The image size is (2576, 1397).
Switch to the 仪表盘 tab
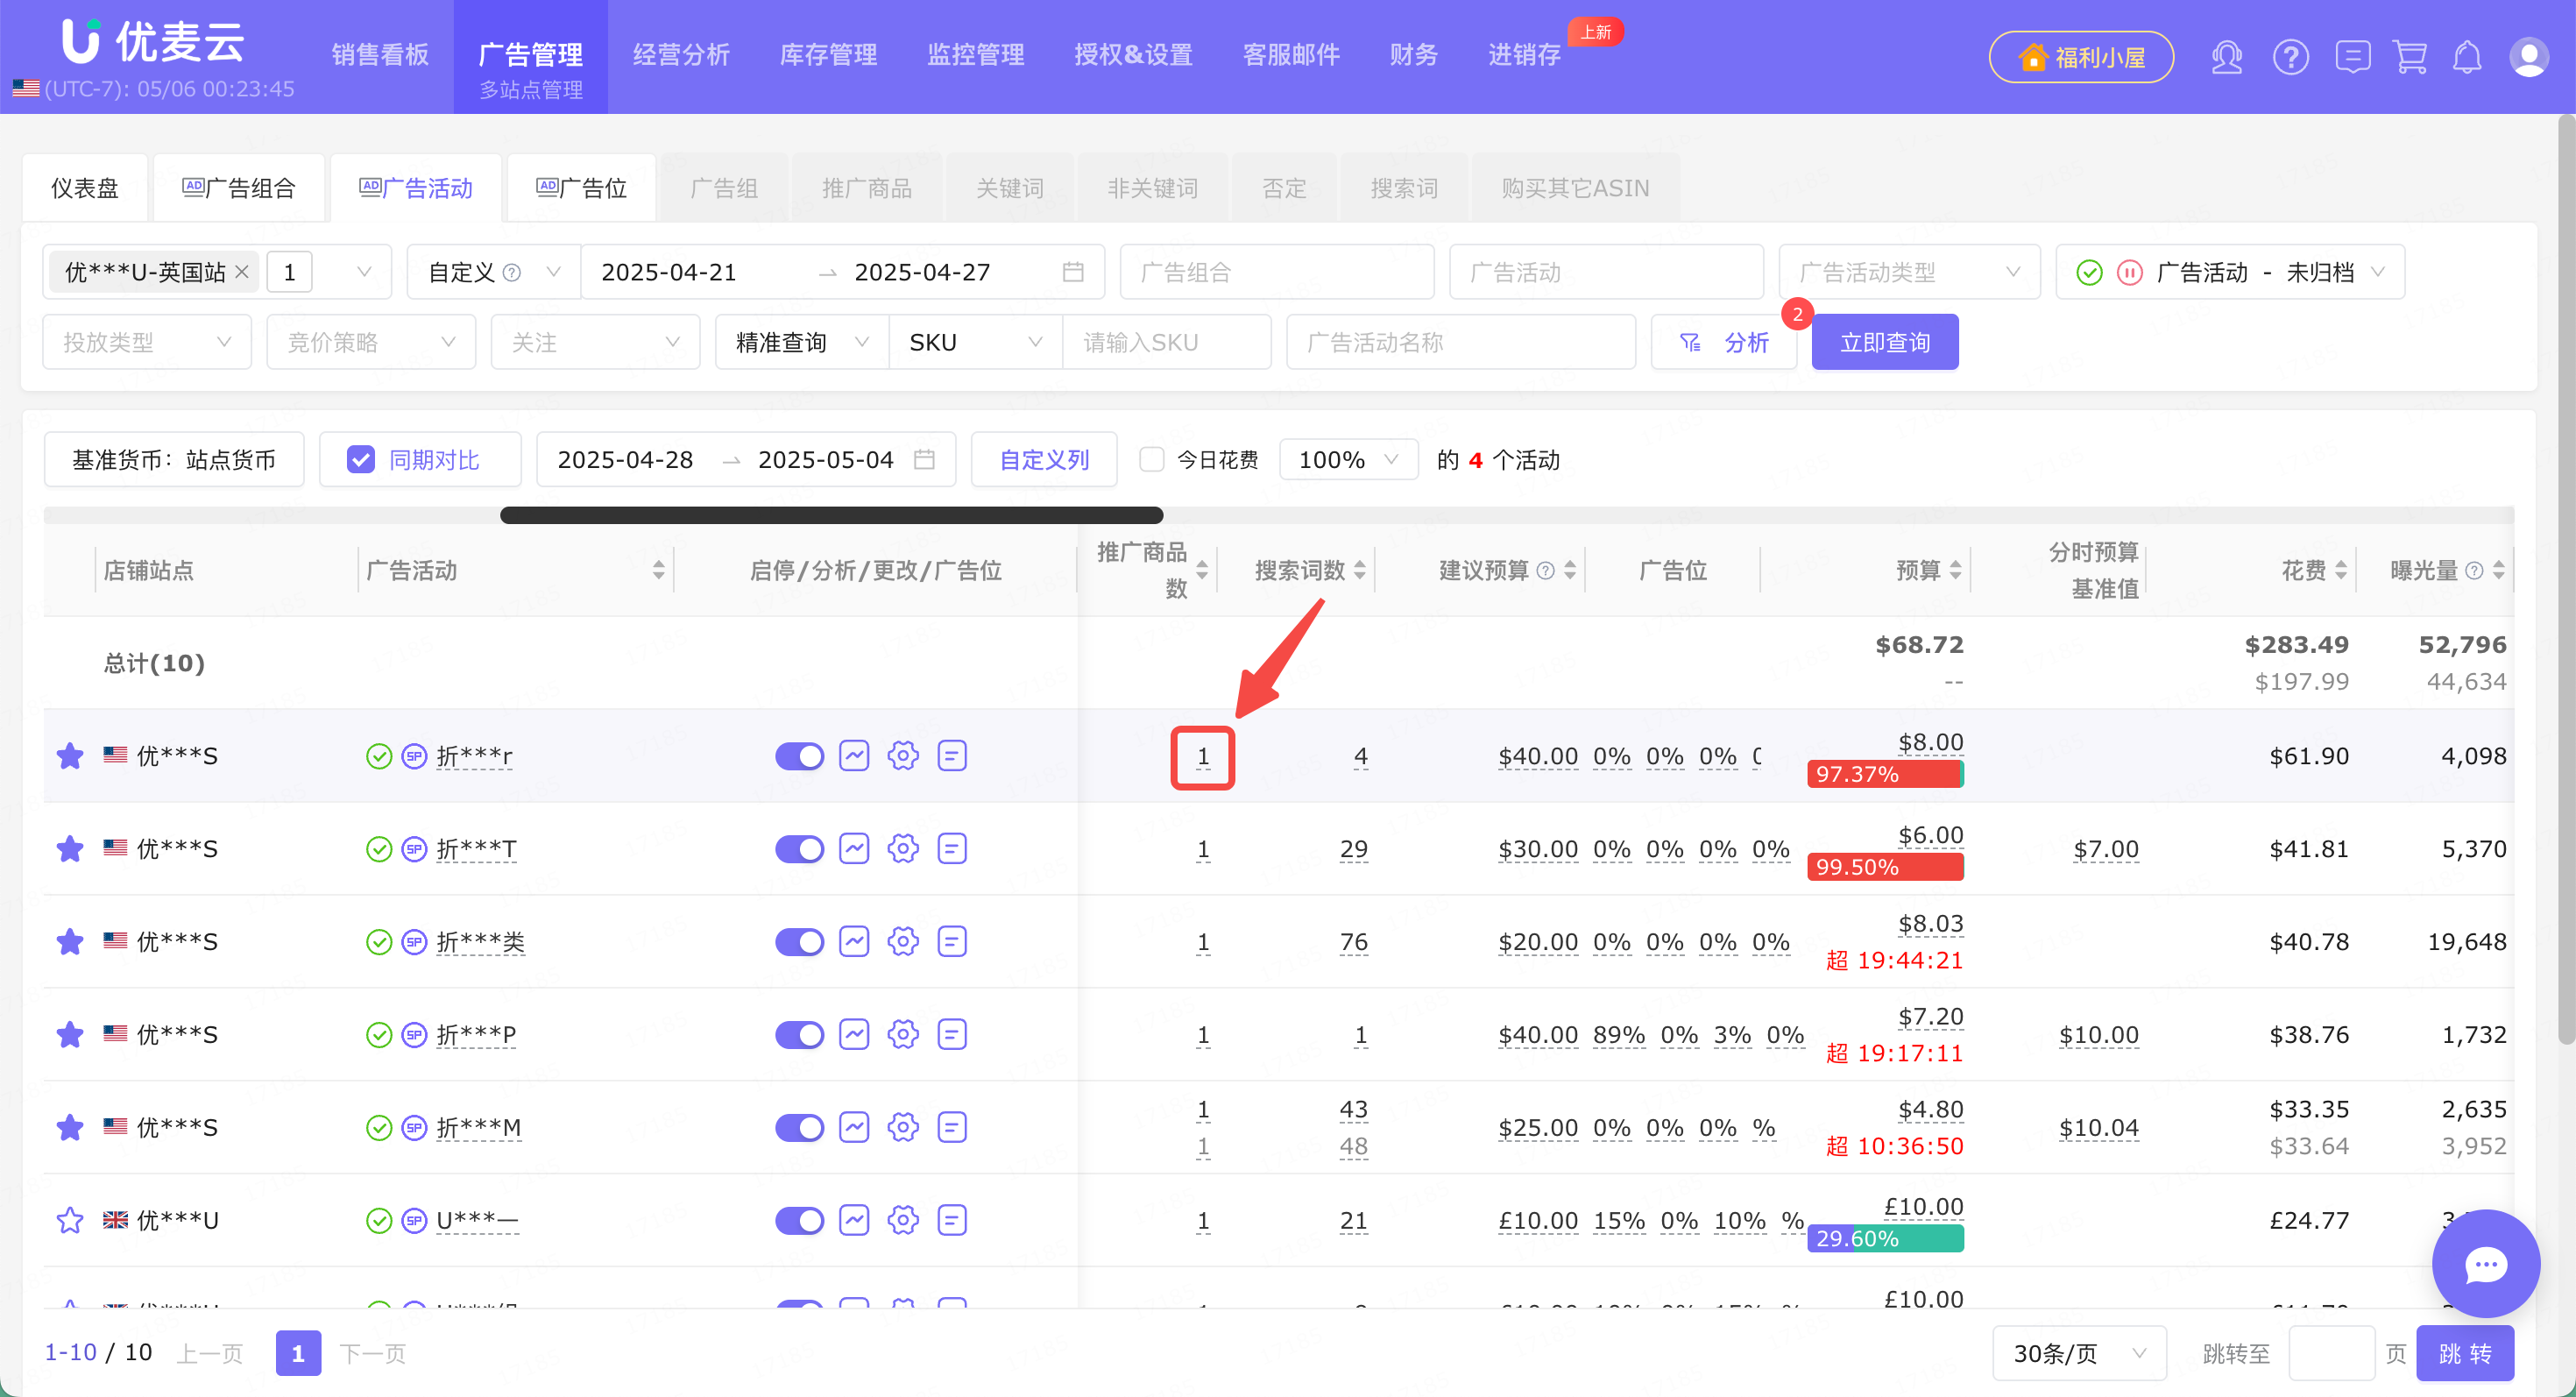tap(85, 188)
